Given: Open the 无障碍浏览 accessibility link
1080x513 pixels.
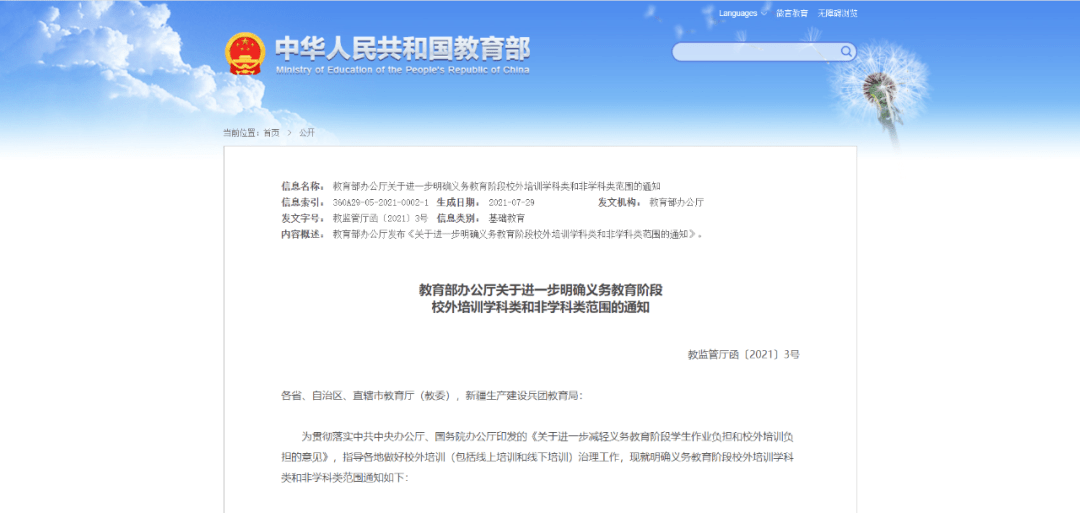Looking at the screenshot, I should (x=837, y=13).
